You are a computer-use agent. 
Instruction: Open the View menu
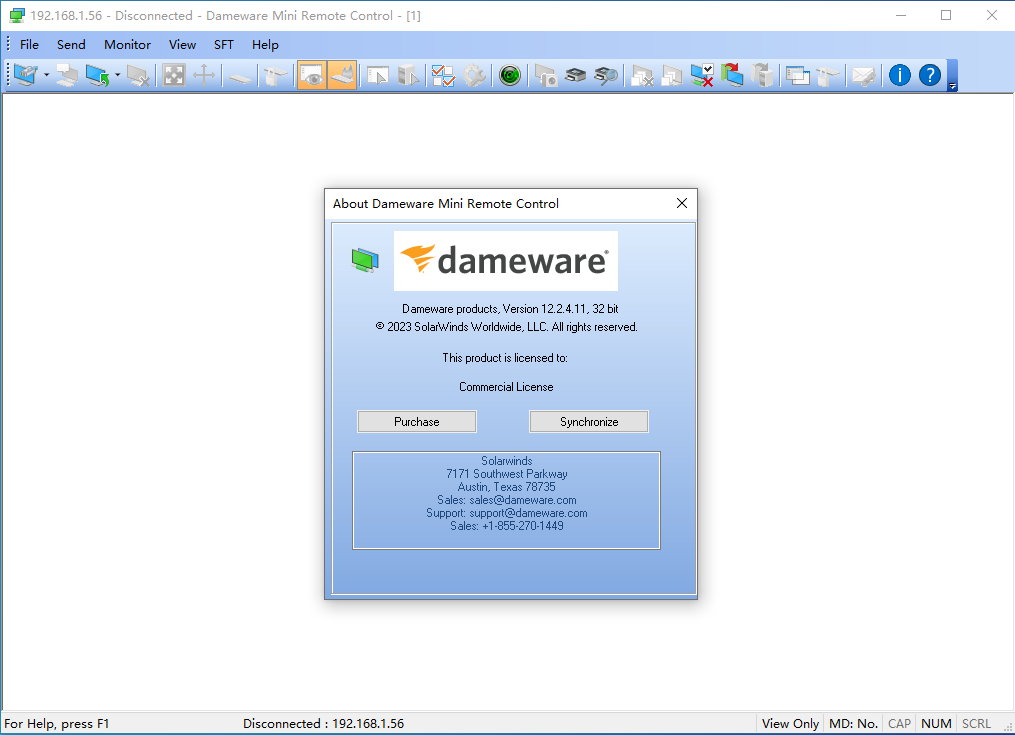click(183, 45)
